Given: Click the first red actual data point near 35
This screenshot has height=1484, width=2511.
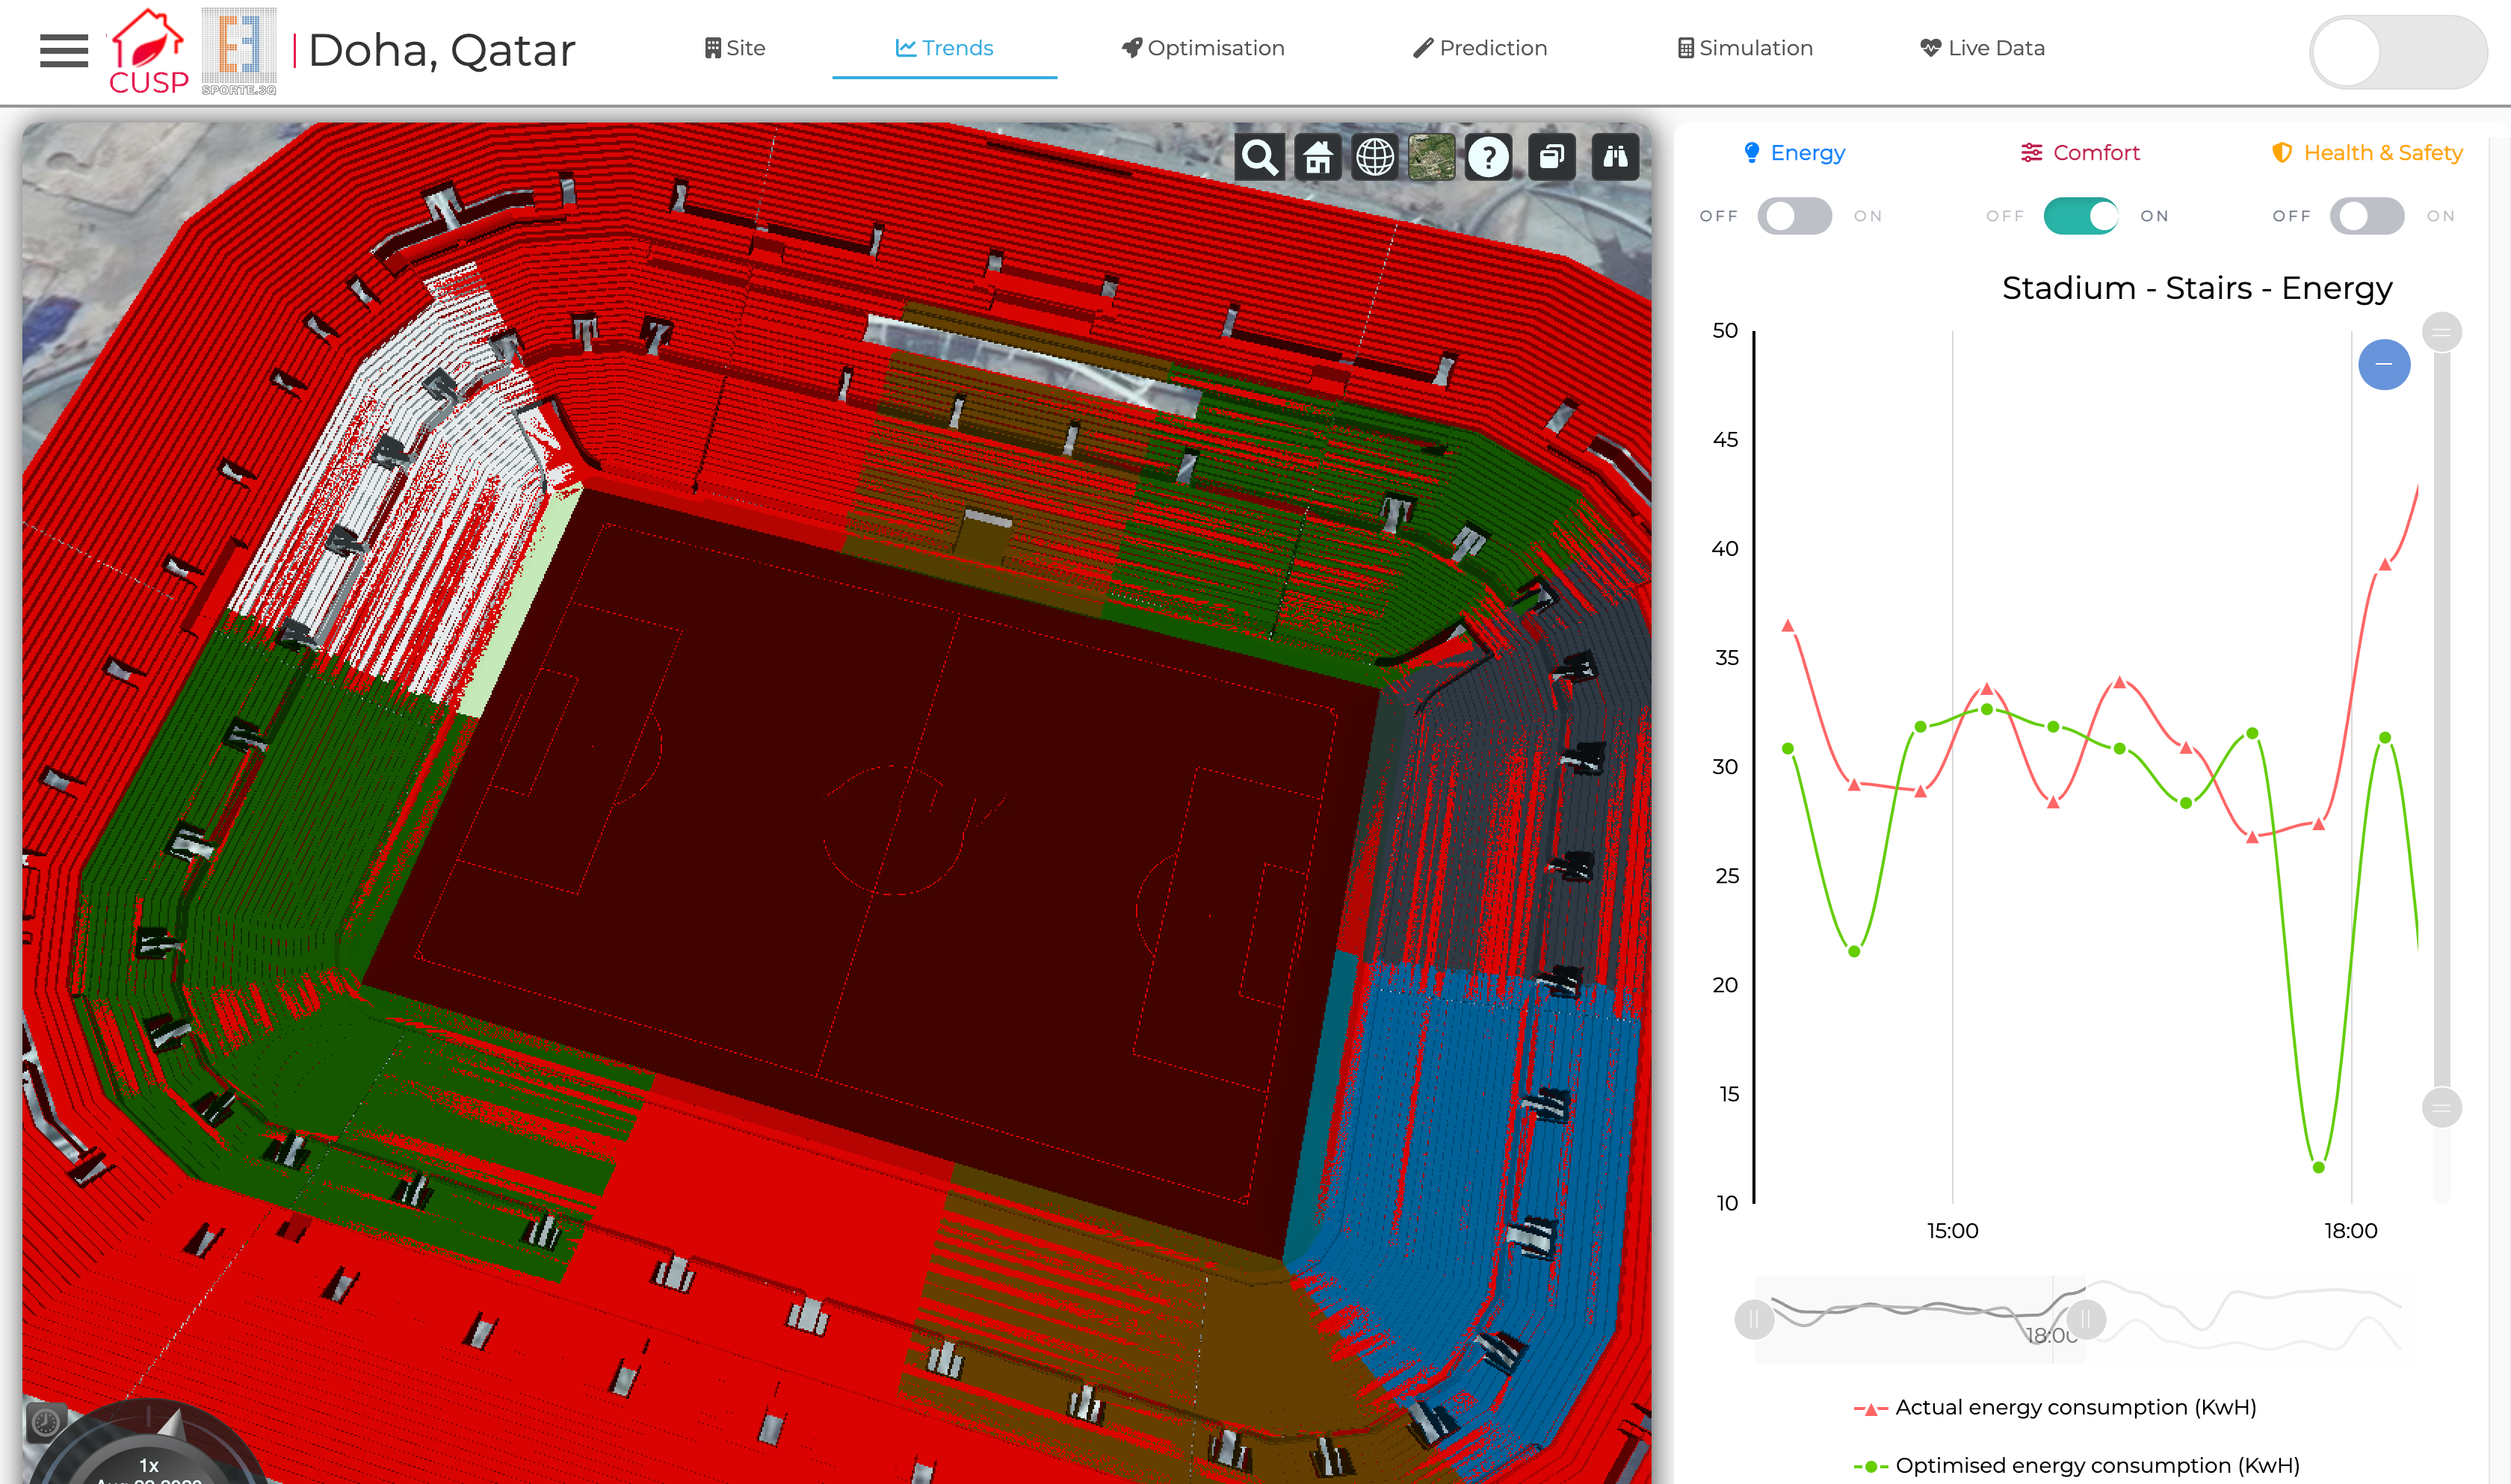Looking at the screenshot, I should point(1788,626).
